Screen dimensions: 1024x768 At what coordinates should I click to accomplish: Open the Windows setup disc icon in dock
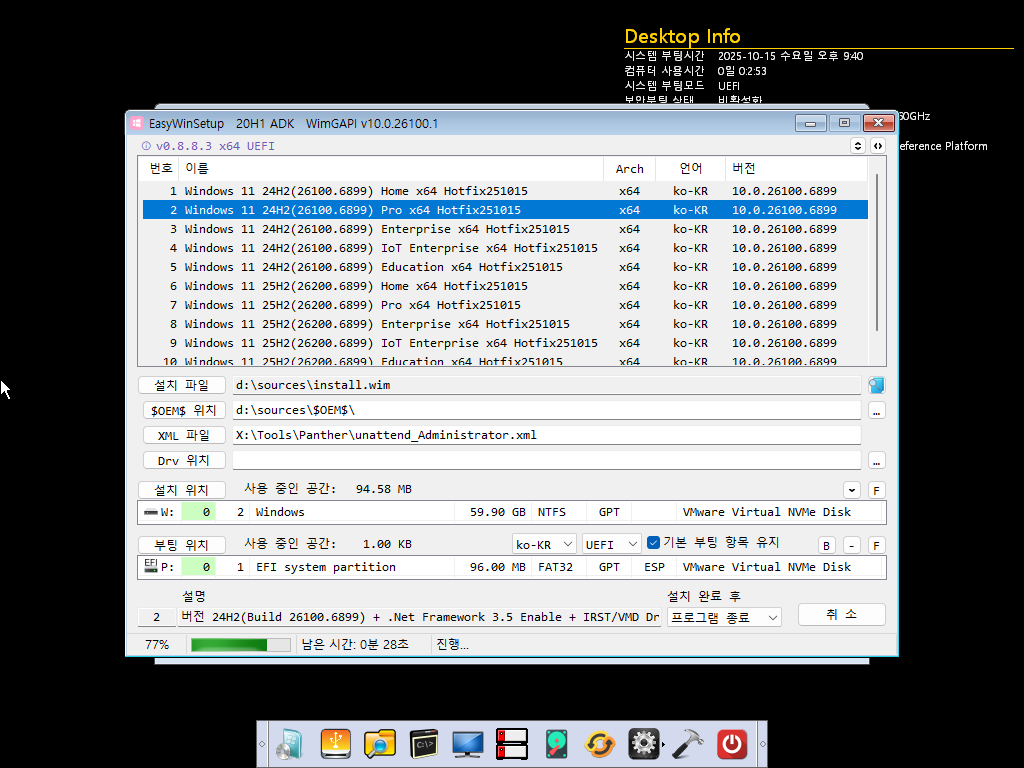tap(290, 744)
